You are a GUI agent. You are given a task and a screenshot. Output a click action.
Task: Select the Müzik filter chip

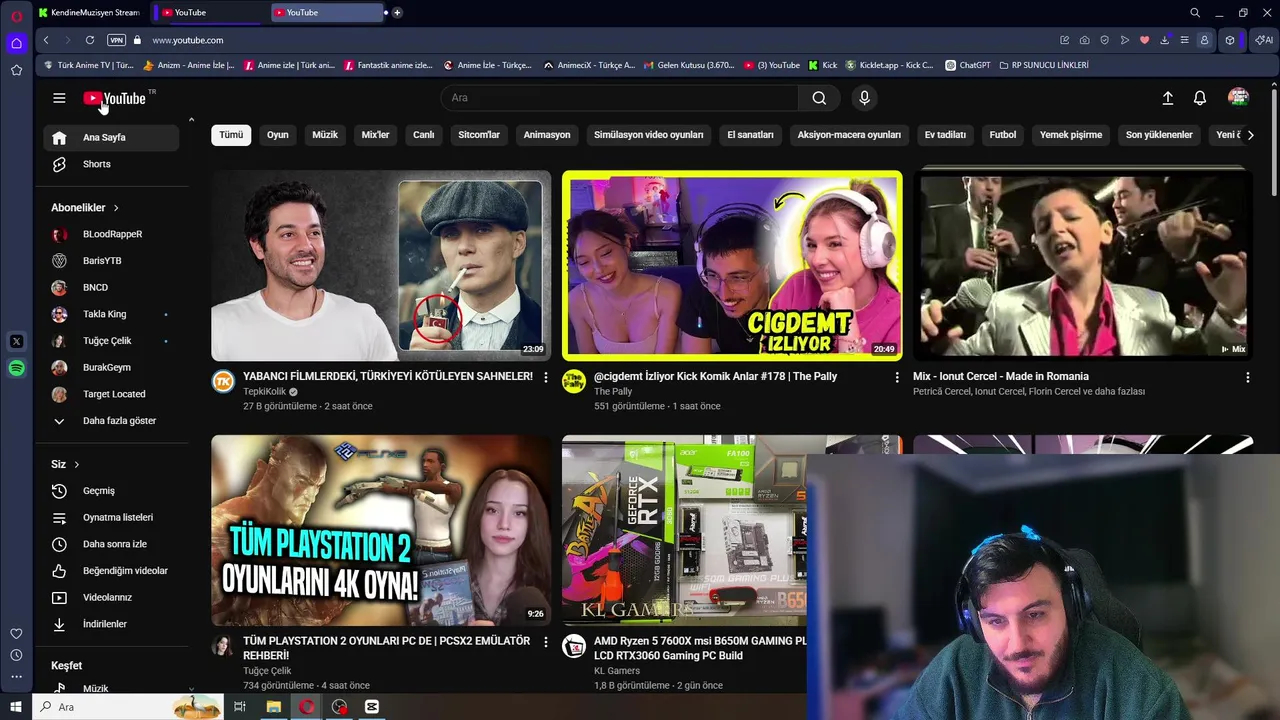325,135
